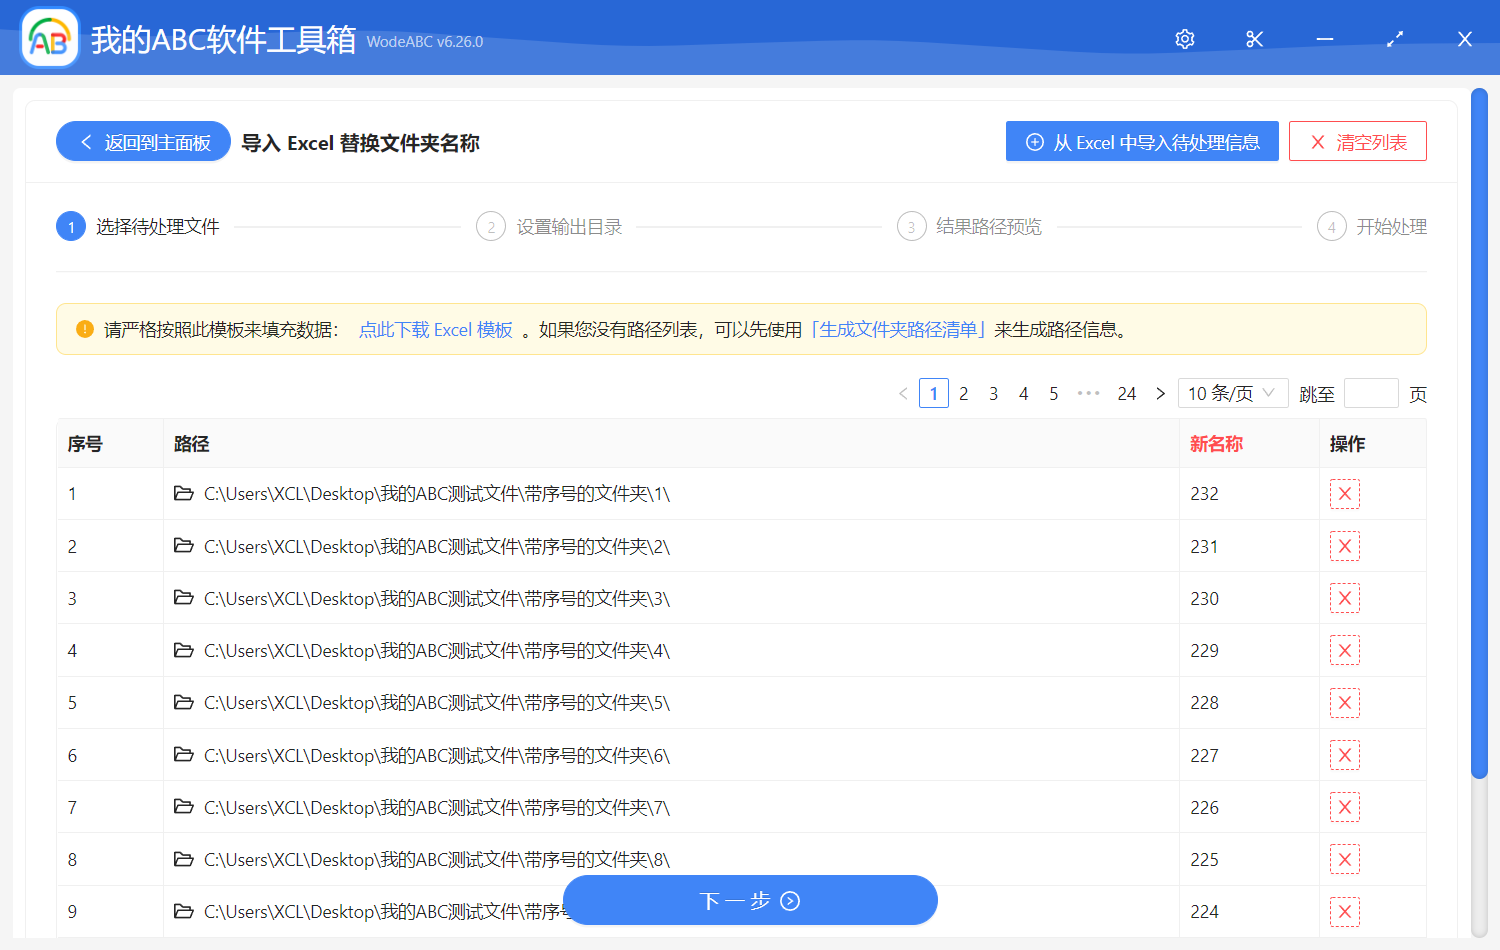
Task: Click 清空列表 to clear the list
Action: click(1357, 141)
